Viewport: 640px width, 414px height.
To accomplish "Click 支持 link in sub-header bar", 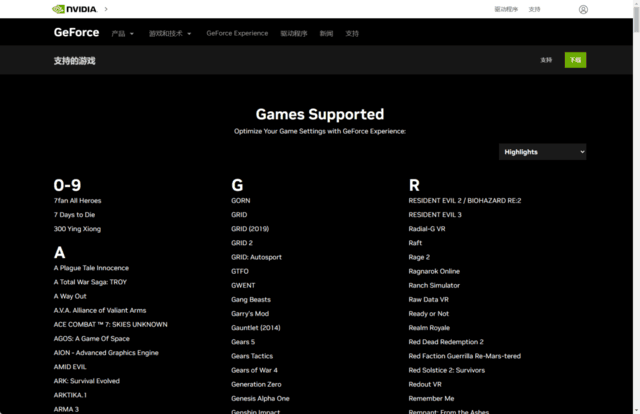I will tap(546, 60).
